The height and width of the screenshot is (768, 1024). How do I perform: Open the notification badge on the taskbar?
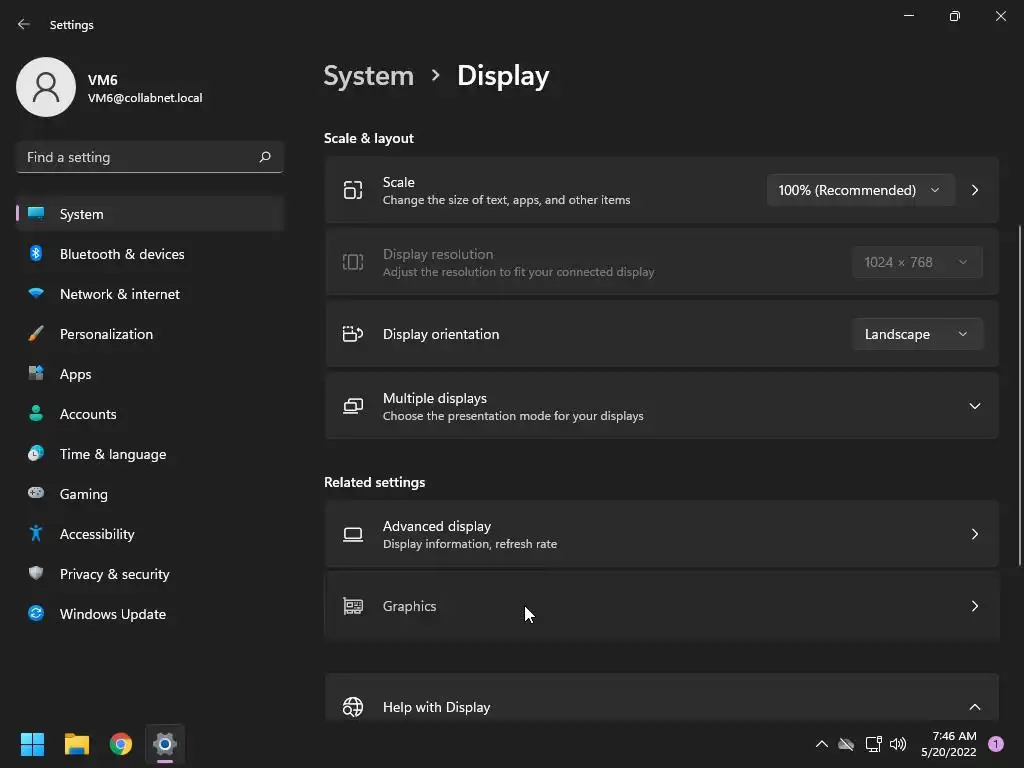click(x=995, y=744)
